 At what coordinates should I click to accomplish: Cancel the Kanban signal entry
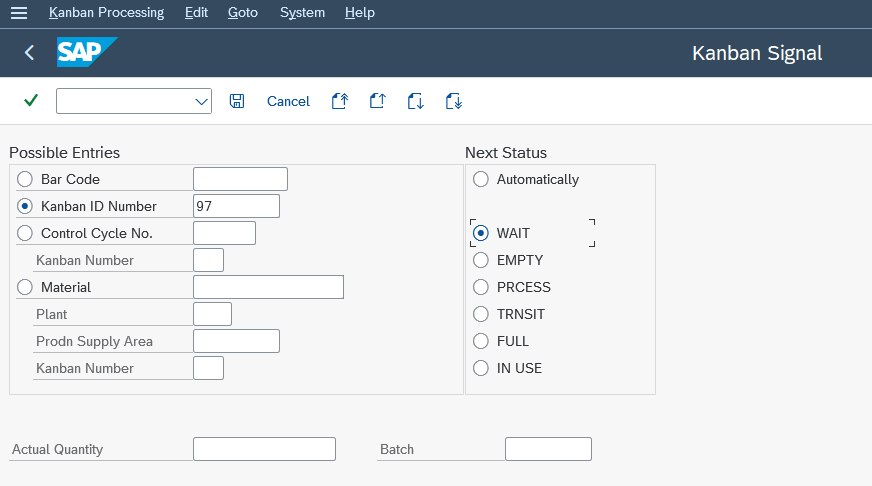pyautogui.click(x=288, y=101)
